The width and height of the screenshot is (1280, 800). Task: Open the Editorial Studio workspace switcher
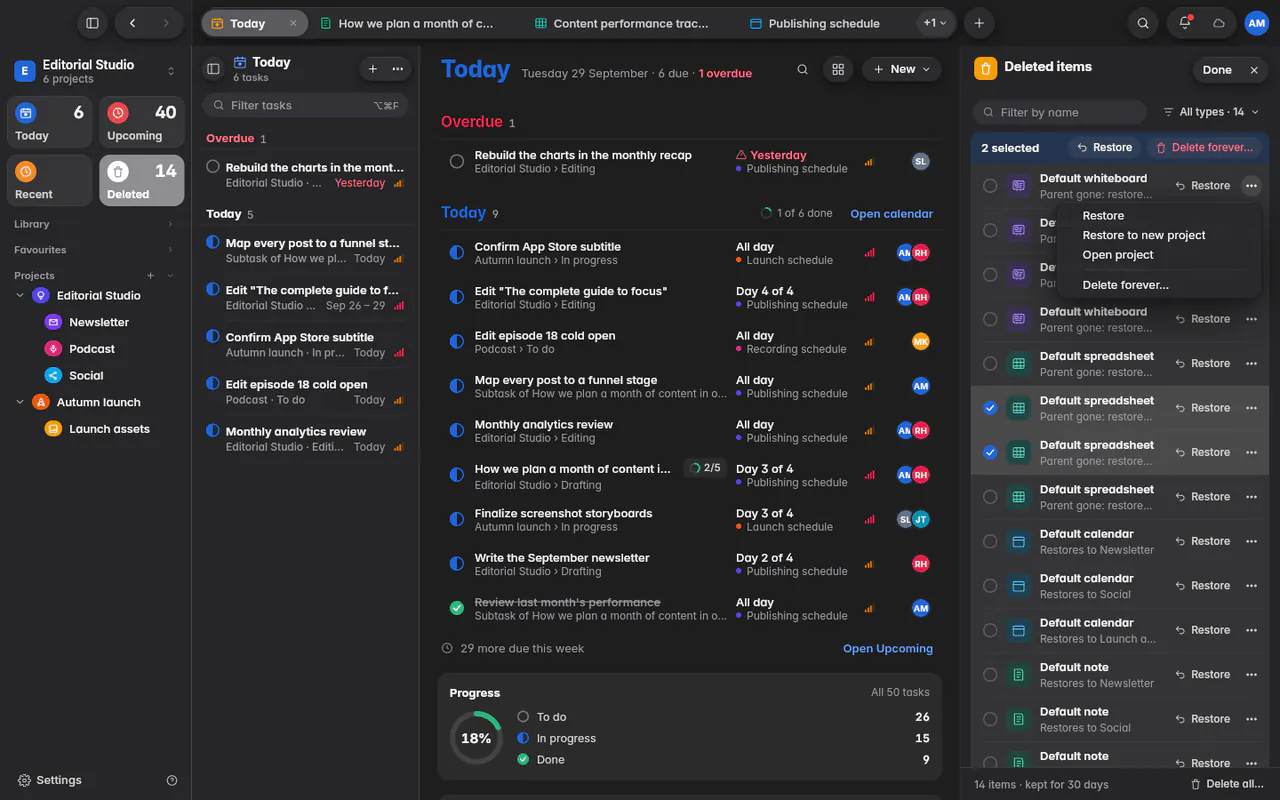click(95, 71)
